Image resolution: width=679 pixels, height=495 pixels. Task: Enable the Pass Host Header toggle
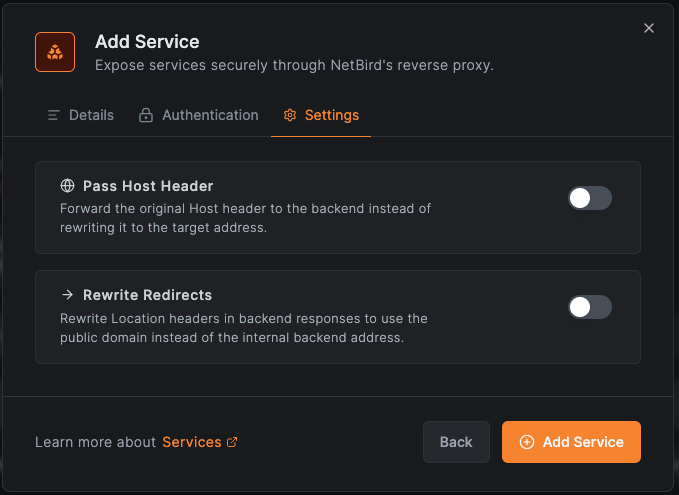(589, 198)
